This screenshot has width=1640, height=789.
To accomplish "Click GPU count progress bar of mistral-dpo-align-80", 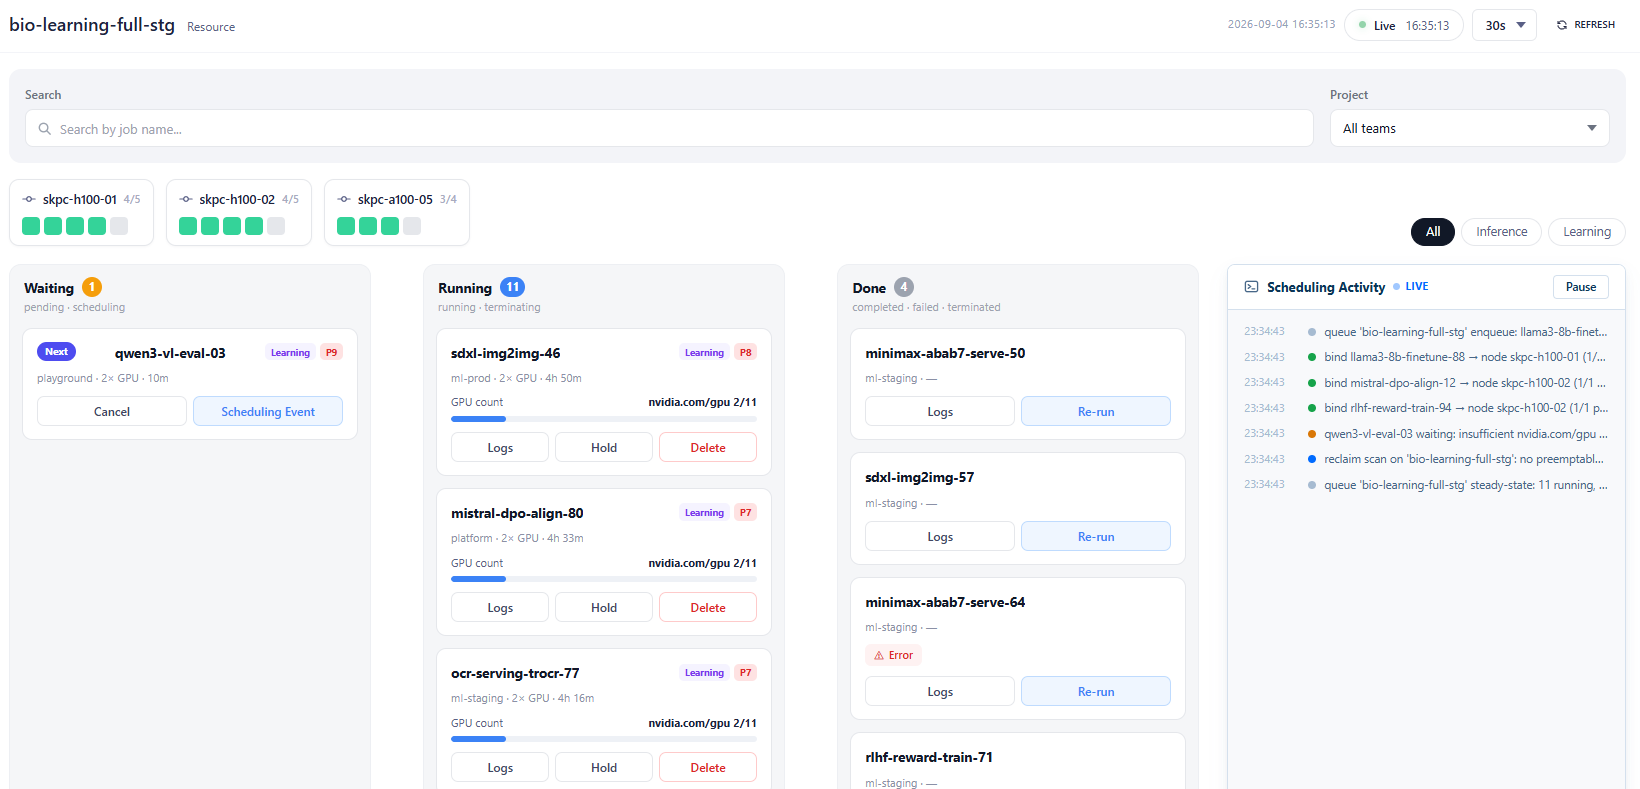I will 604,579.
